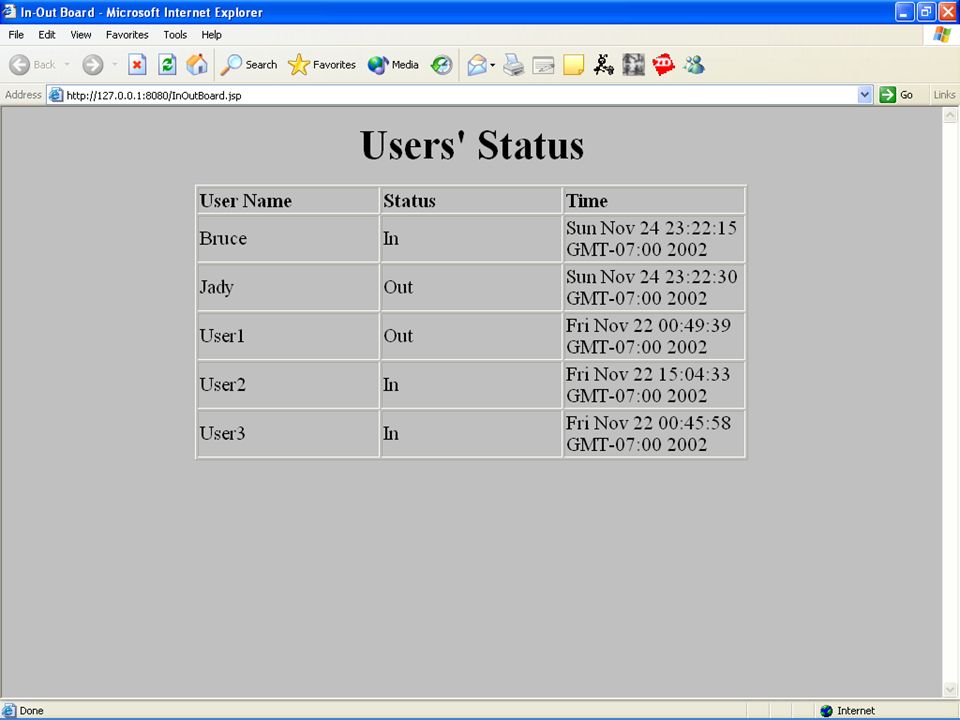Image resolution: width=960 pixels, height=720 pixels.
Task: Expand the Mail button dropdown arrow
Action: [x=492, y=65]
